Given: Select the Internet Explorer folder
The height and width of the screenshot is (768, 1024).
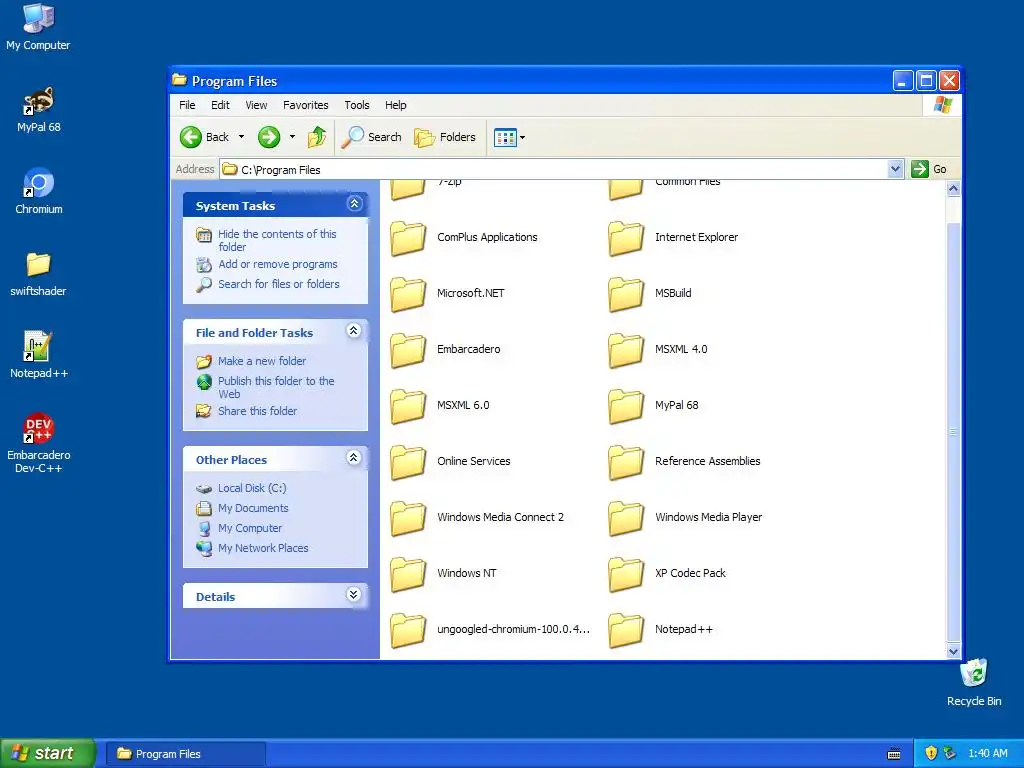Looking at the screenshot, I should (673, 238).
